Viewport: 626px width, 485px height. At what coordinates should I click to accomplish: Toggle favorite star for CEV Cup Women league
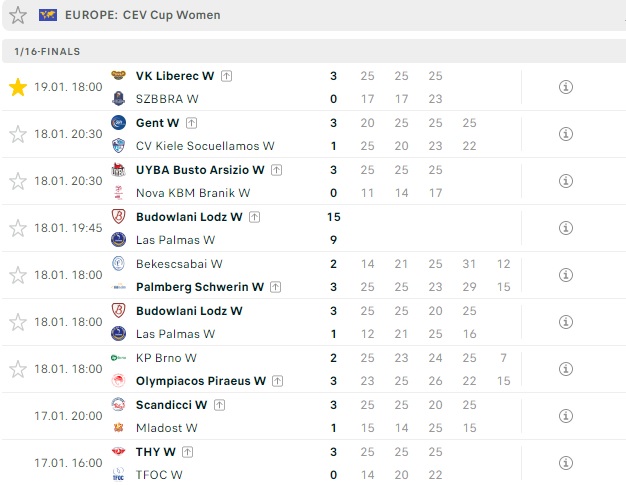point(18,15)
